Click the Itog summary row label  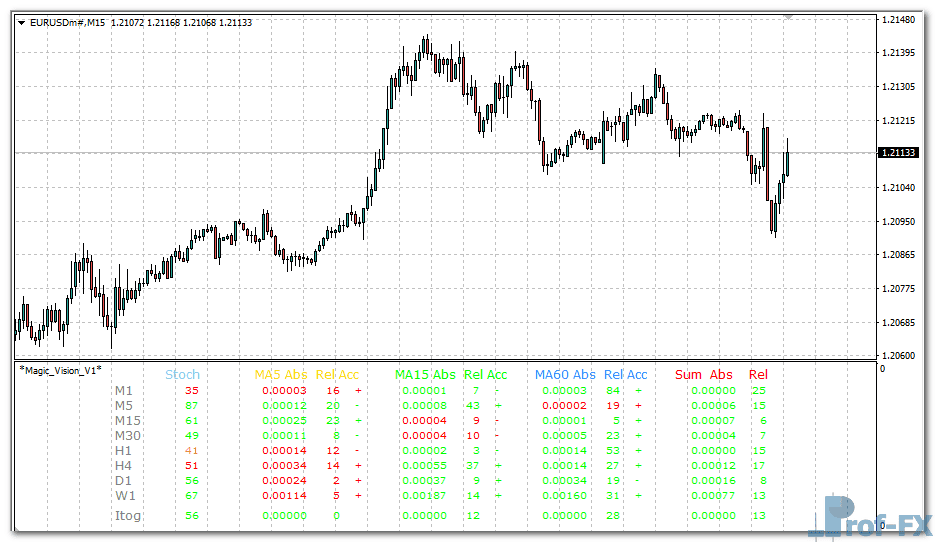(128, 516)
